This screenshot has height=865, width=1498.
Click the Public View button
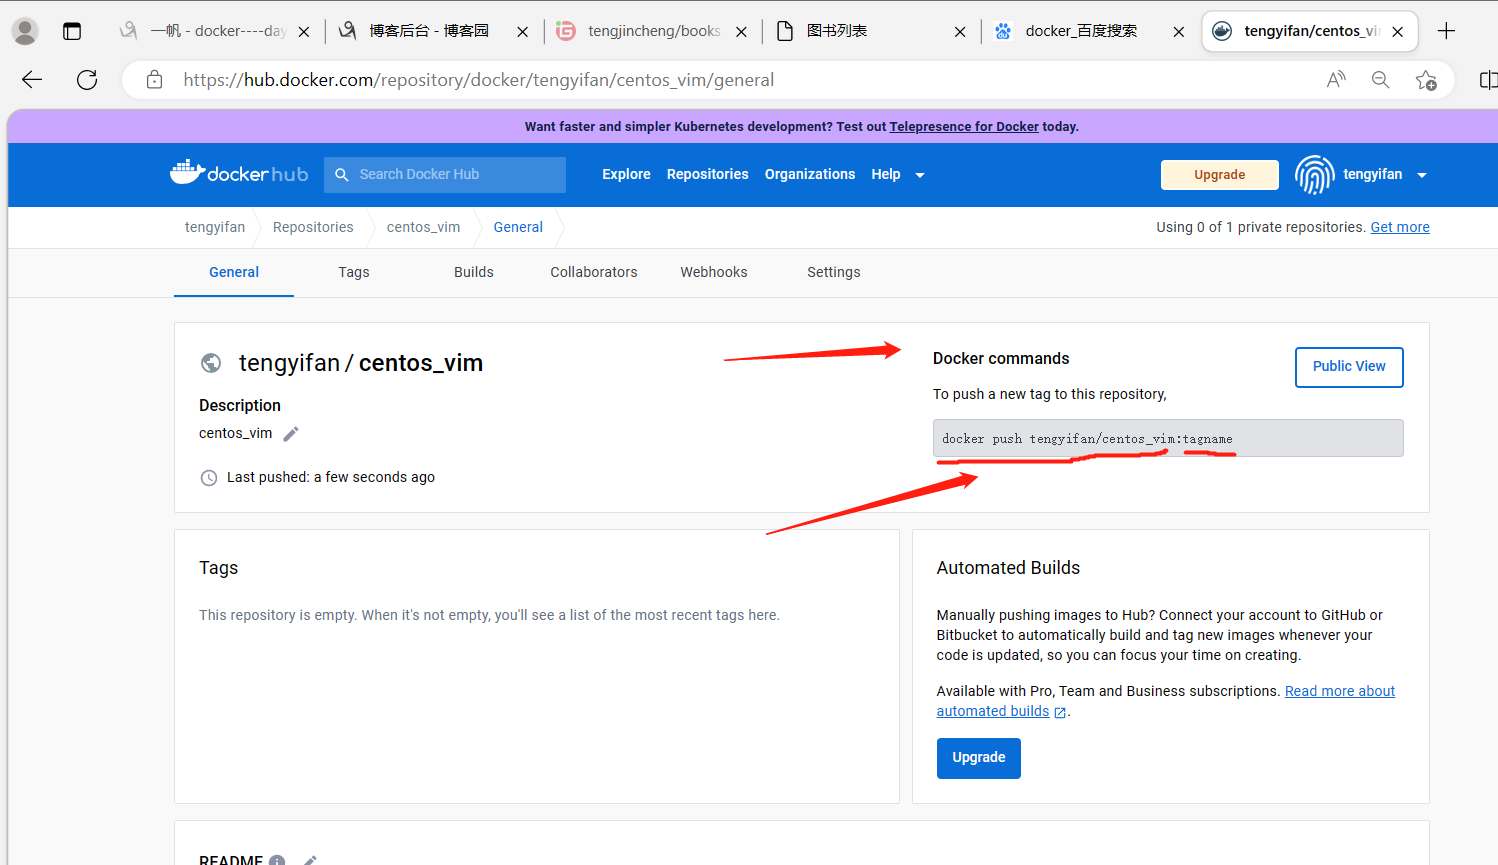pyautogui.click(x=1349, y=367)
